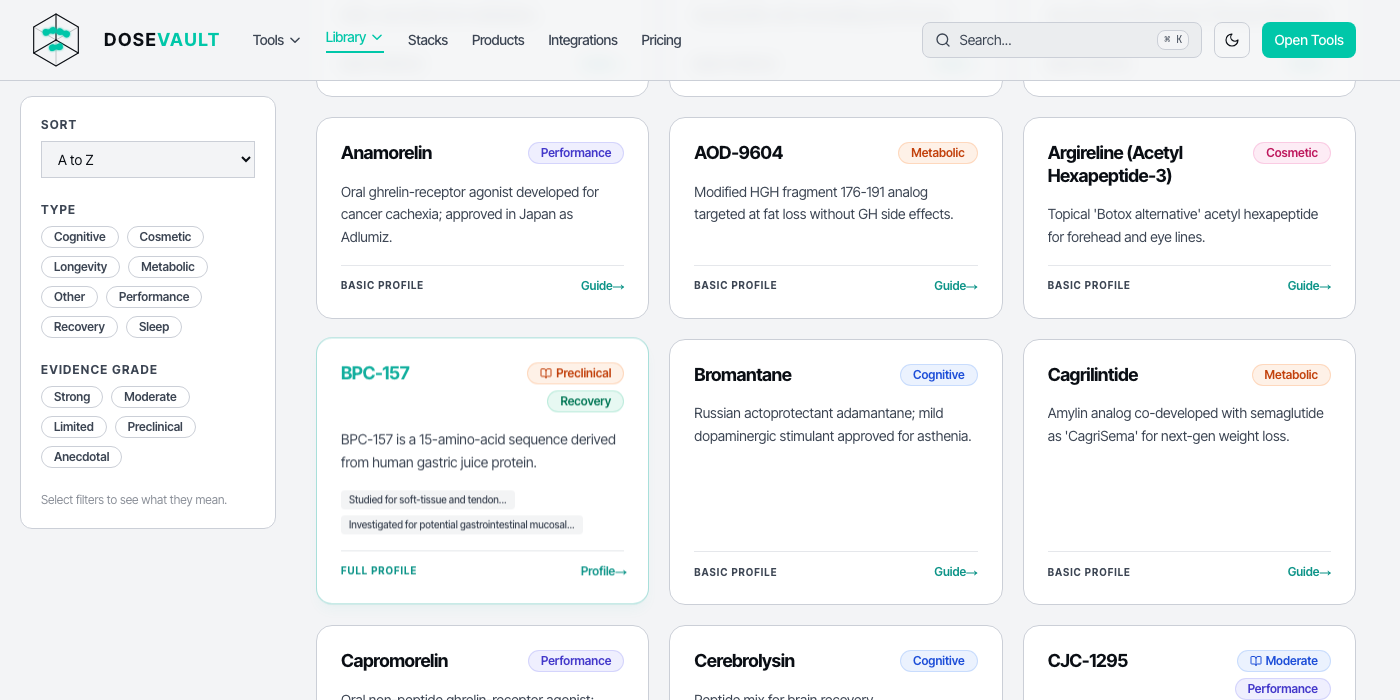Click the Cagrilintide card title
This screenshot has height=700, width=1400.
point(1093,375)
